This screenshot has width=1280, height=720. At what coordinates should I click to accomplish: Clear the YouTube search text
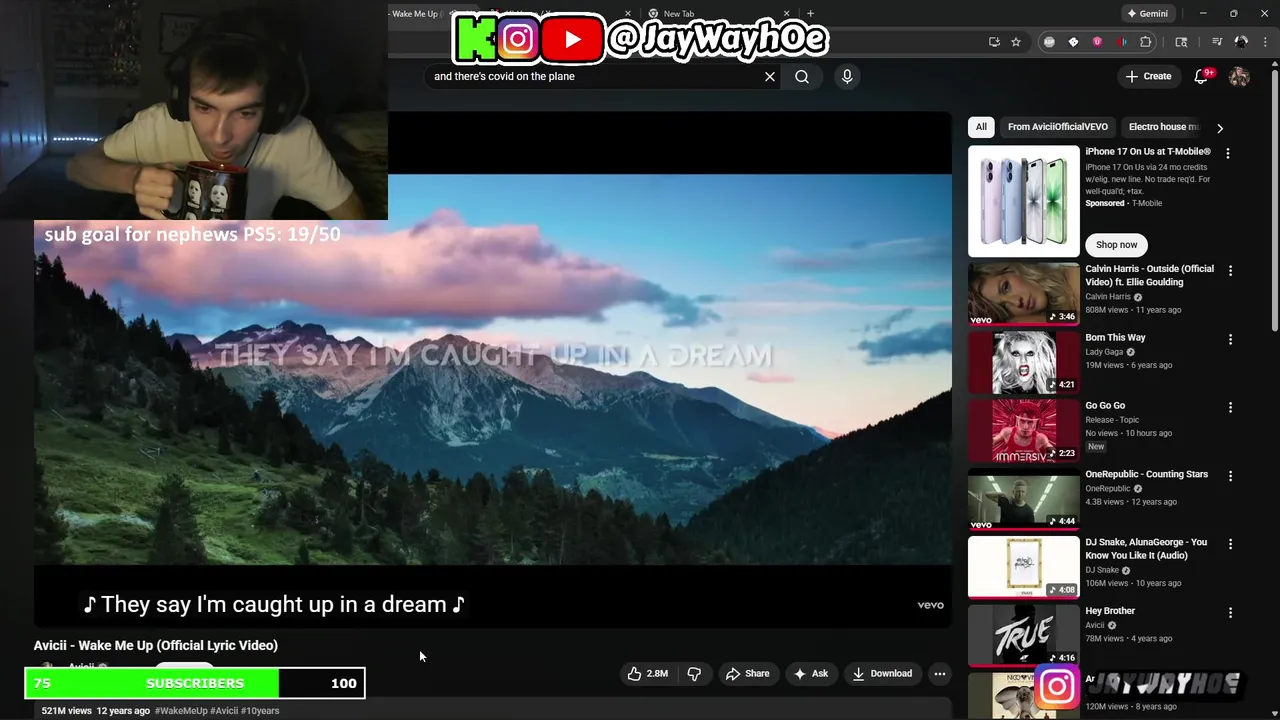[770, 76]
